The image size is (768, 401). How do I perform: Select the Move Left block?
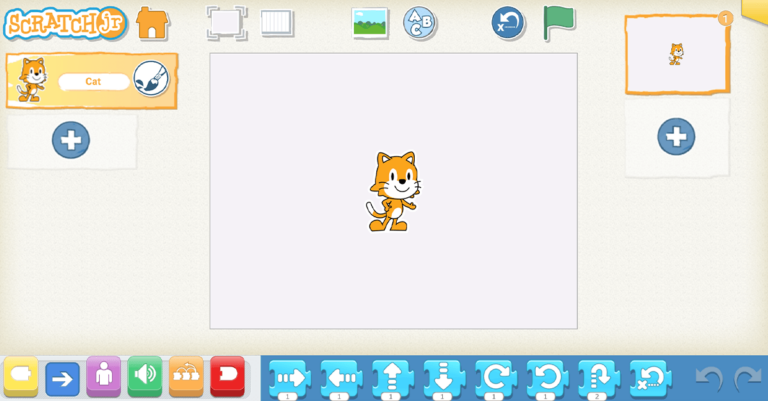[341, 379]
